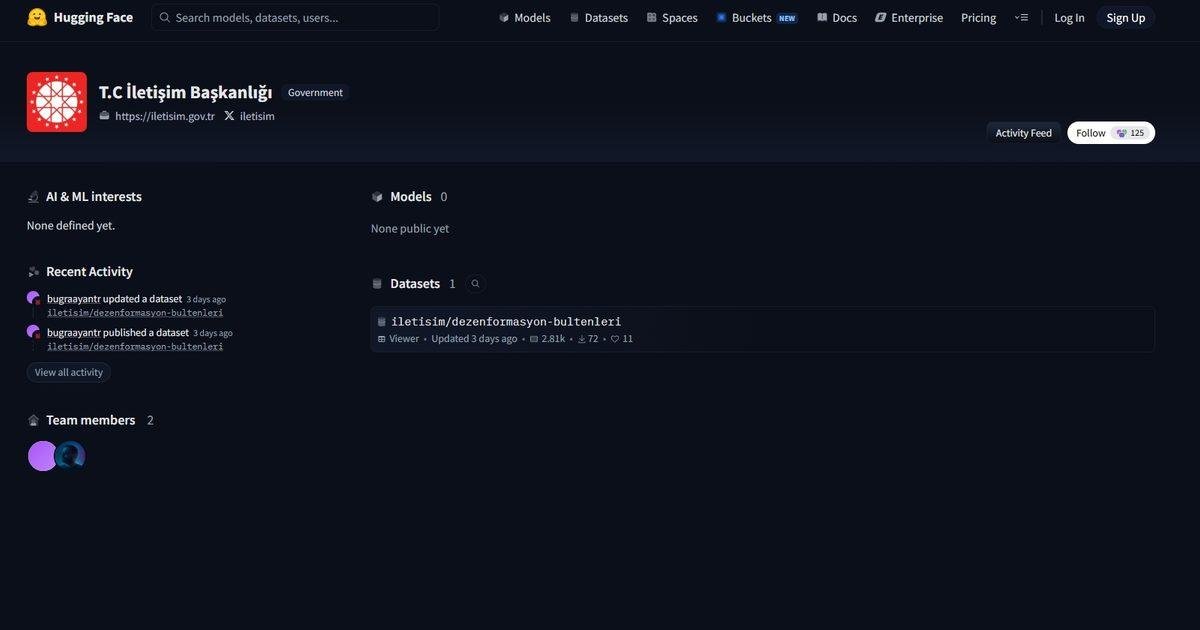Image resolution: width=1200 pixels, height=630 pixels.
Task: Open the first purple team member avatar
Action: [x=43, y=456]
